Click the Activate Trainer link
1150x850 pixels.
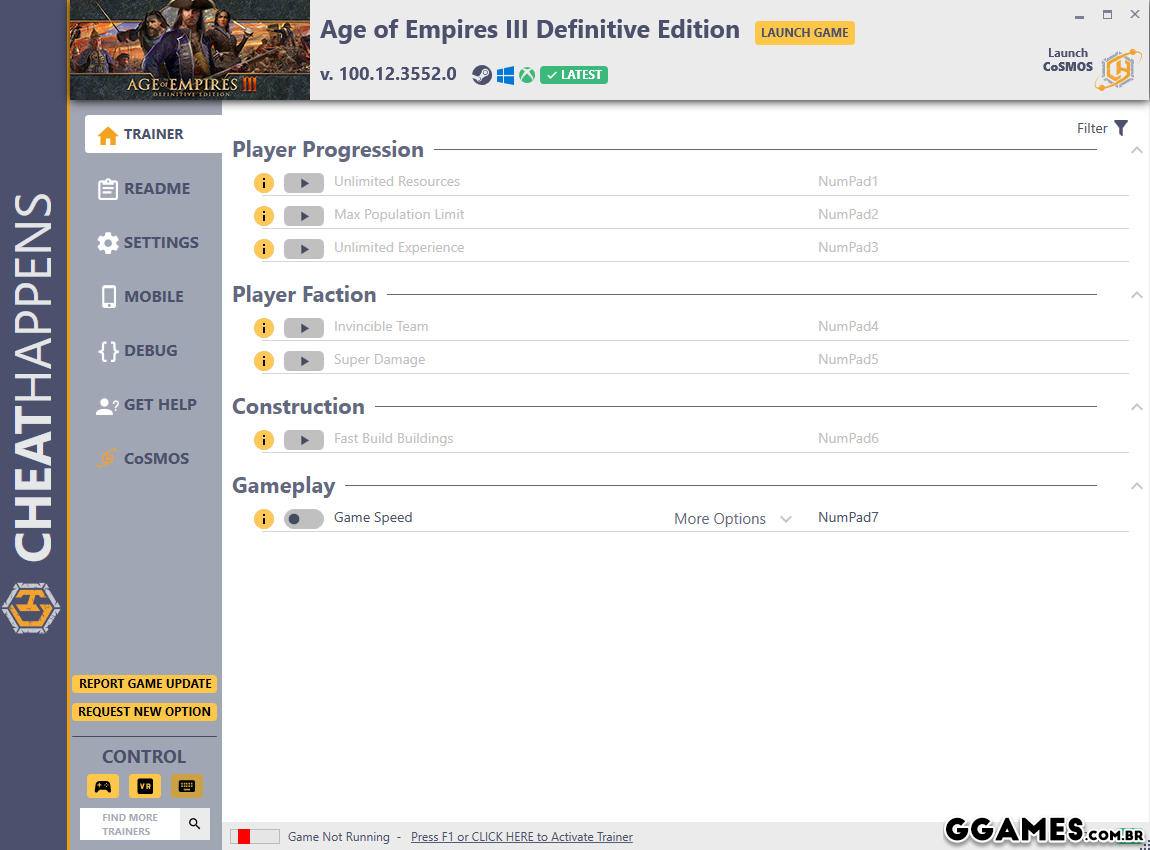[x=521, y=837]
